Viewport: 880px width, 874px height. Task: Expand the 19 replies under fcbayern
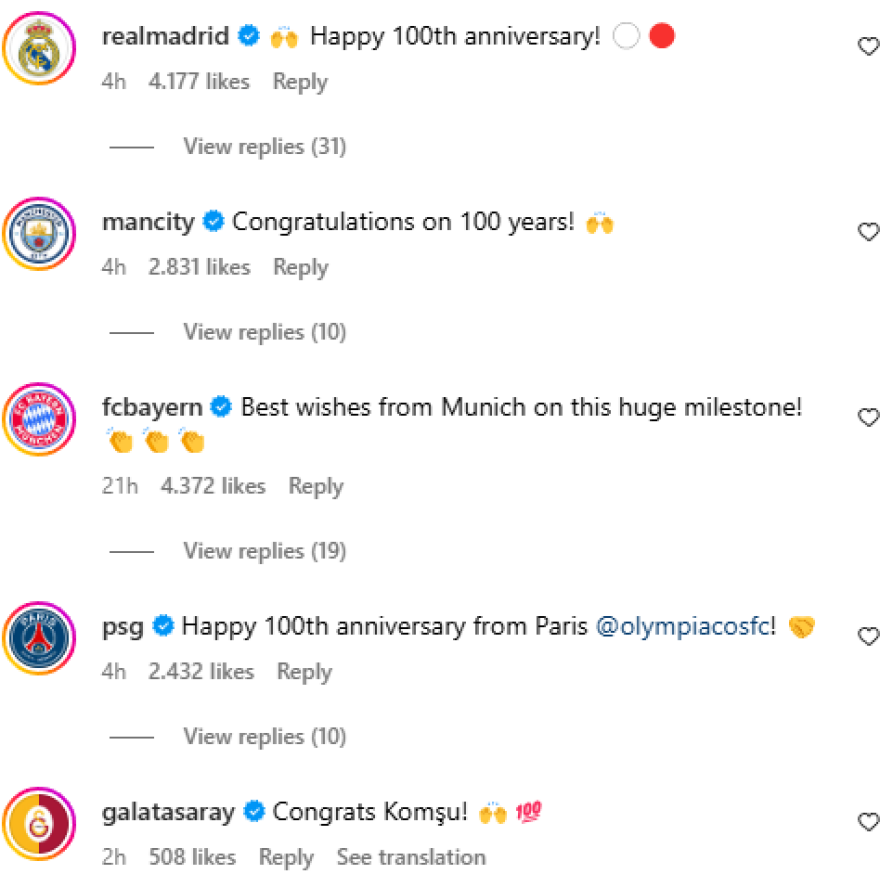tap(264, 551)
